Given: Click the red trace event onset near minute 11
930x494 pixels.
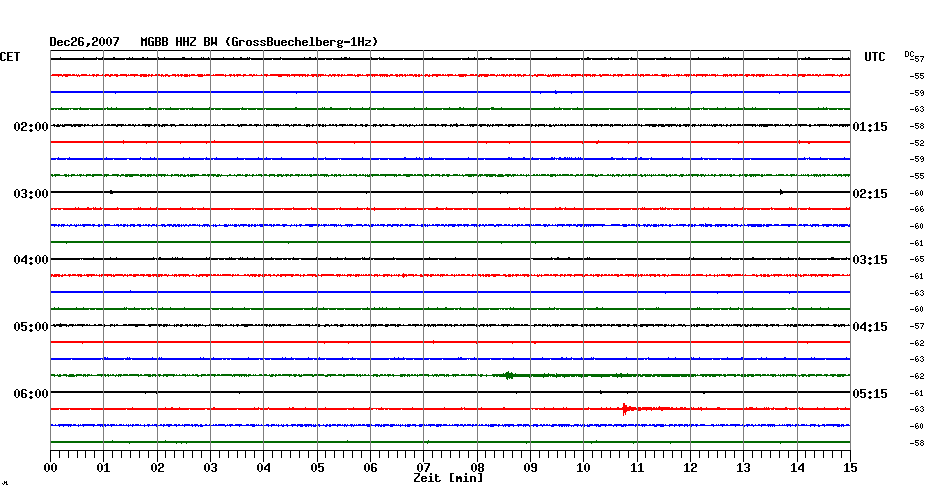Looking at the screenshot, I should [625, 409].
